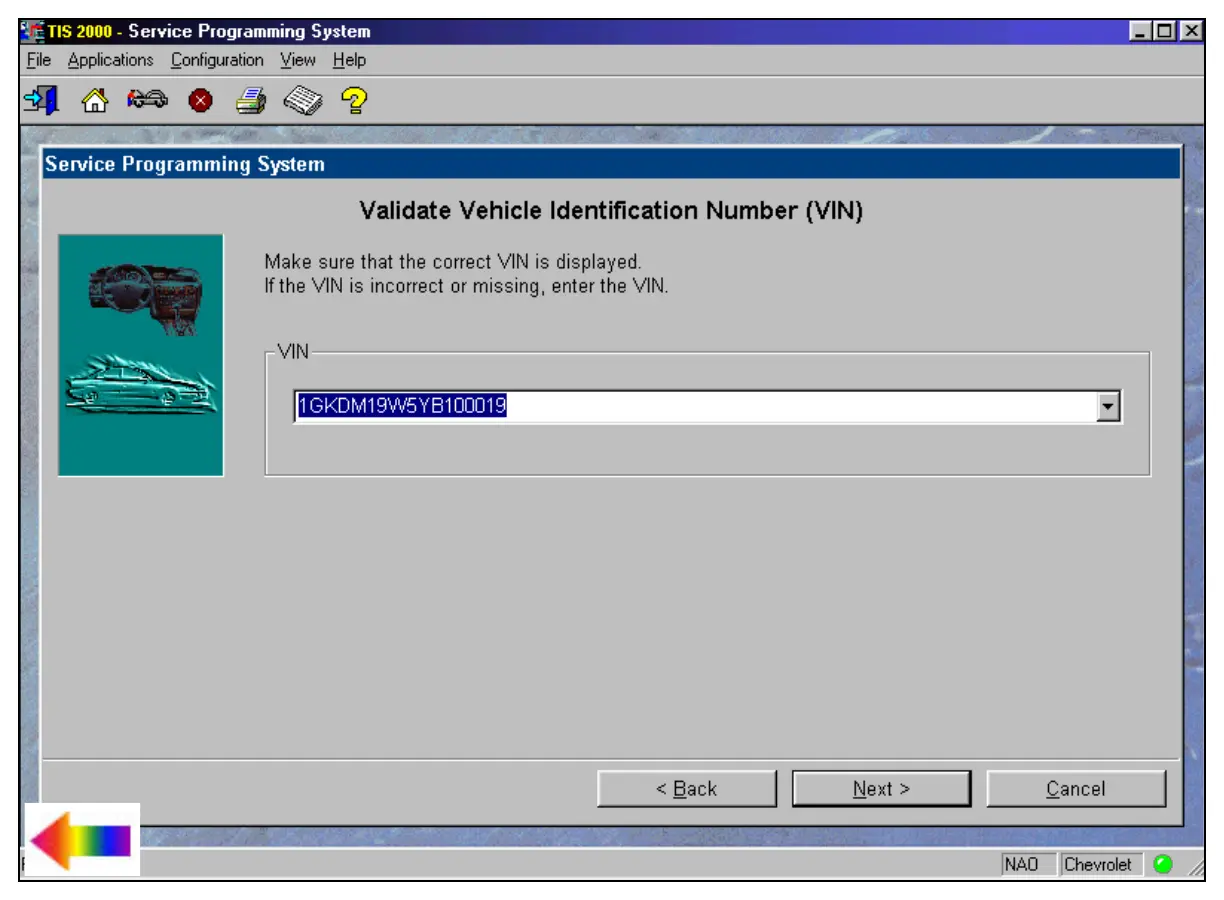Click the yellow question mark help icon
The image size is (1224, 900).
coord(354,100)
